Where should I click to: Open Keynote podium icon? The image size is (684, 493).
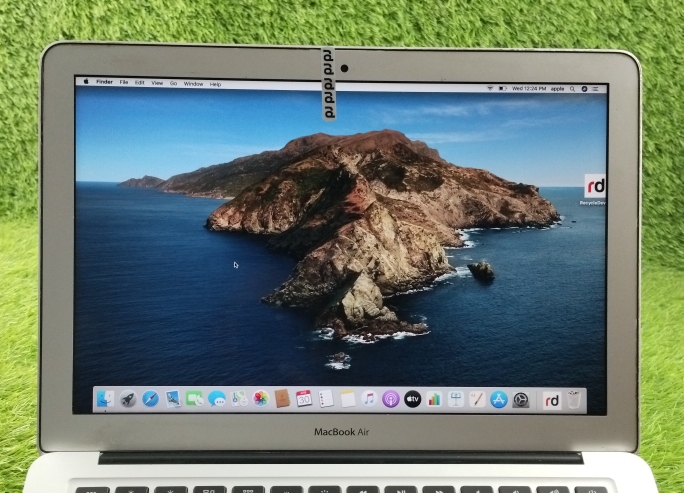(x=456, y=399)
